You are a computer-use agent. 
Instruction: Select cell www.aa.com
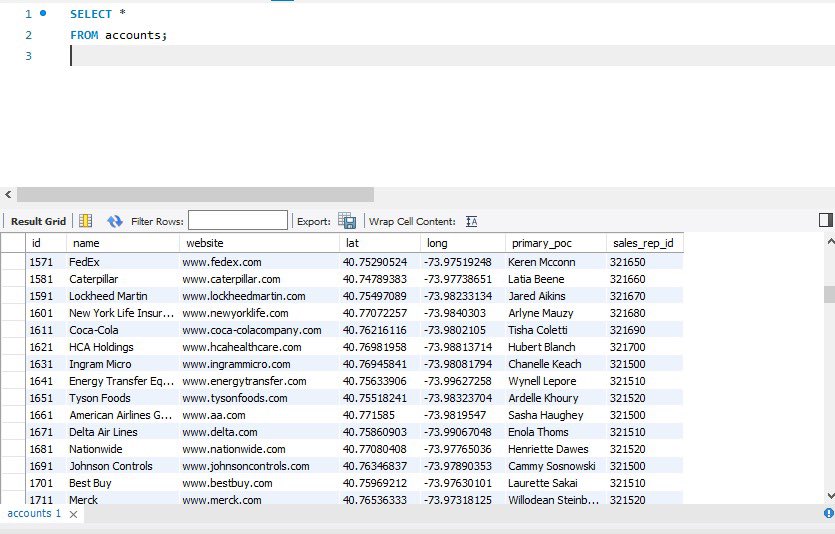pos(259,415)
